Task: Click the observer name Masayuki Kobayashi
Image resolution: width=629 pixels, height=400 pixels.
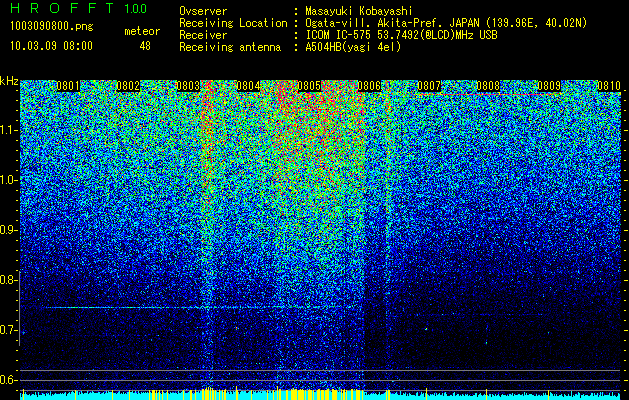Action: pyautogui.click(x=359, y=11)
